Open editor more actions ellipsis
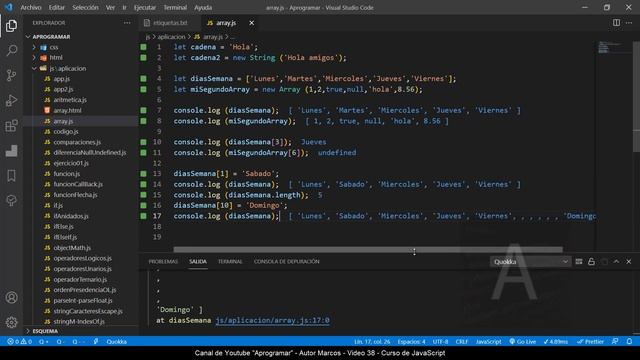The height and width of the screenshot is (360, 640). 629,23
